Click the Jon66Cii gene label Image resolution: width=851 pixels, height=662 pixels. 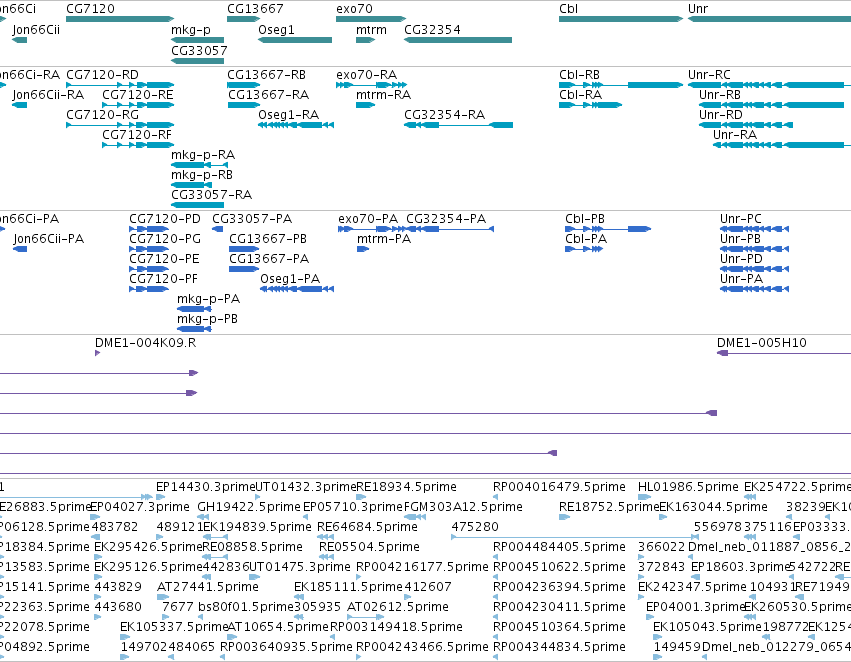36,29
